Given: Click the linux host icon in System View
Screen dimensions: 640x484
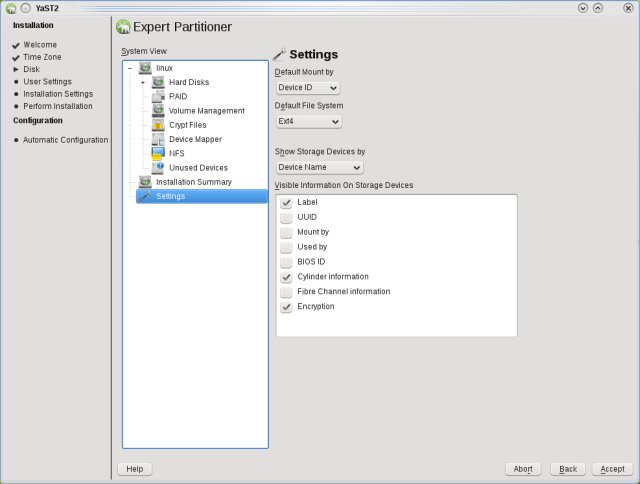Looking at the screenshot, I should 145,68.
